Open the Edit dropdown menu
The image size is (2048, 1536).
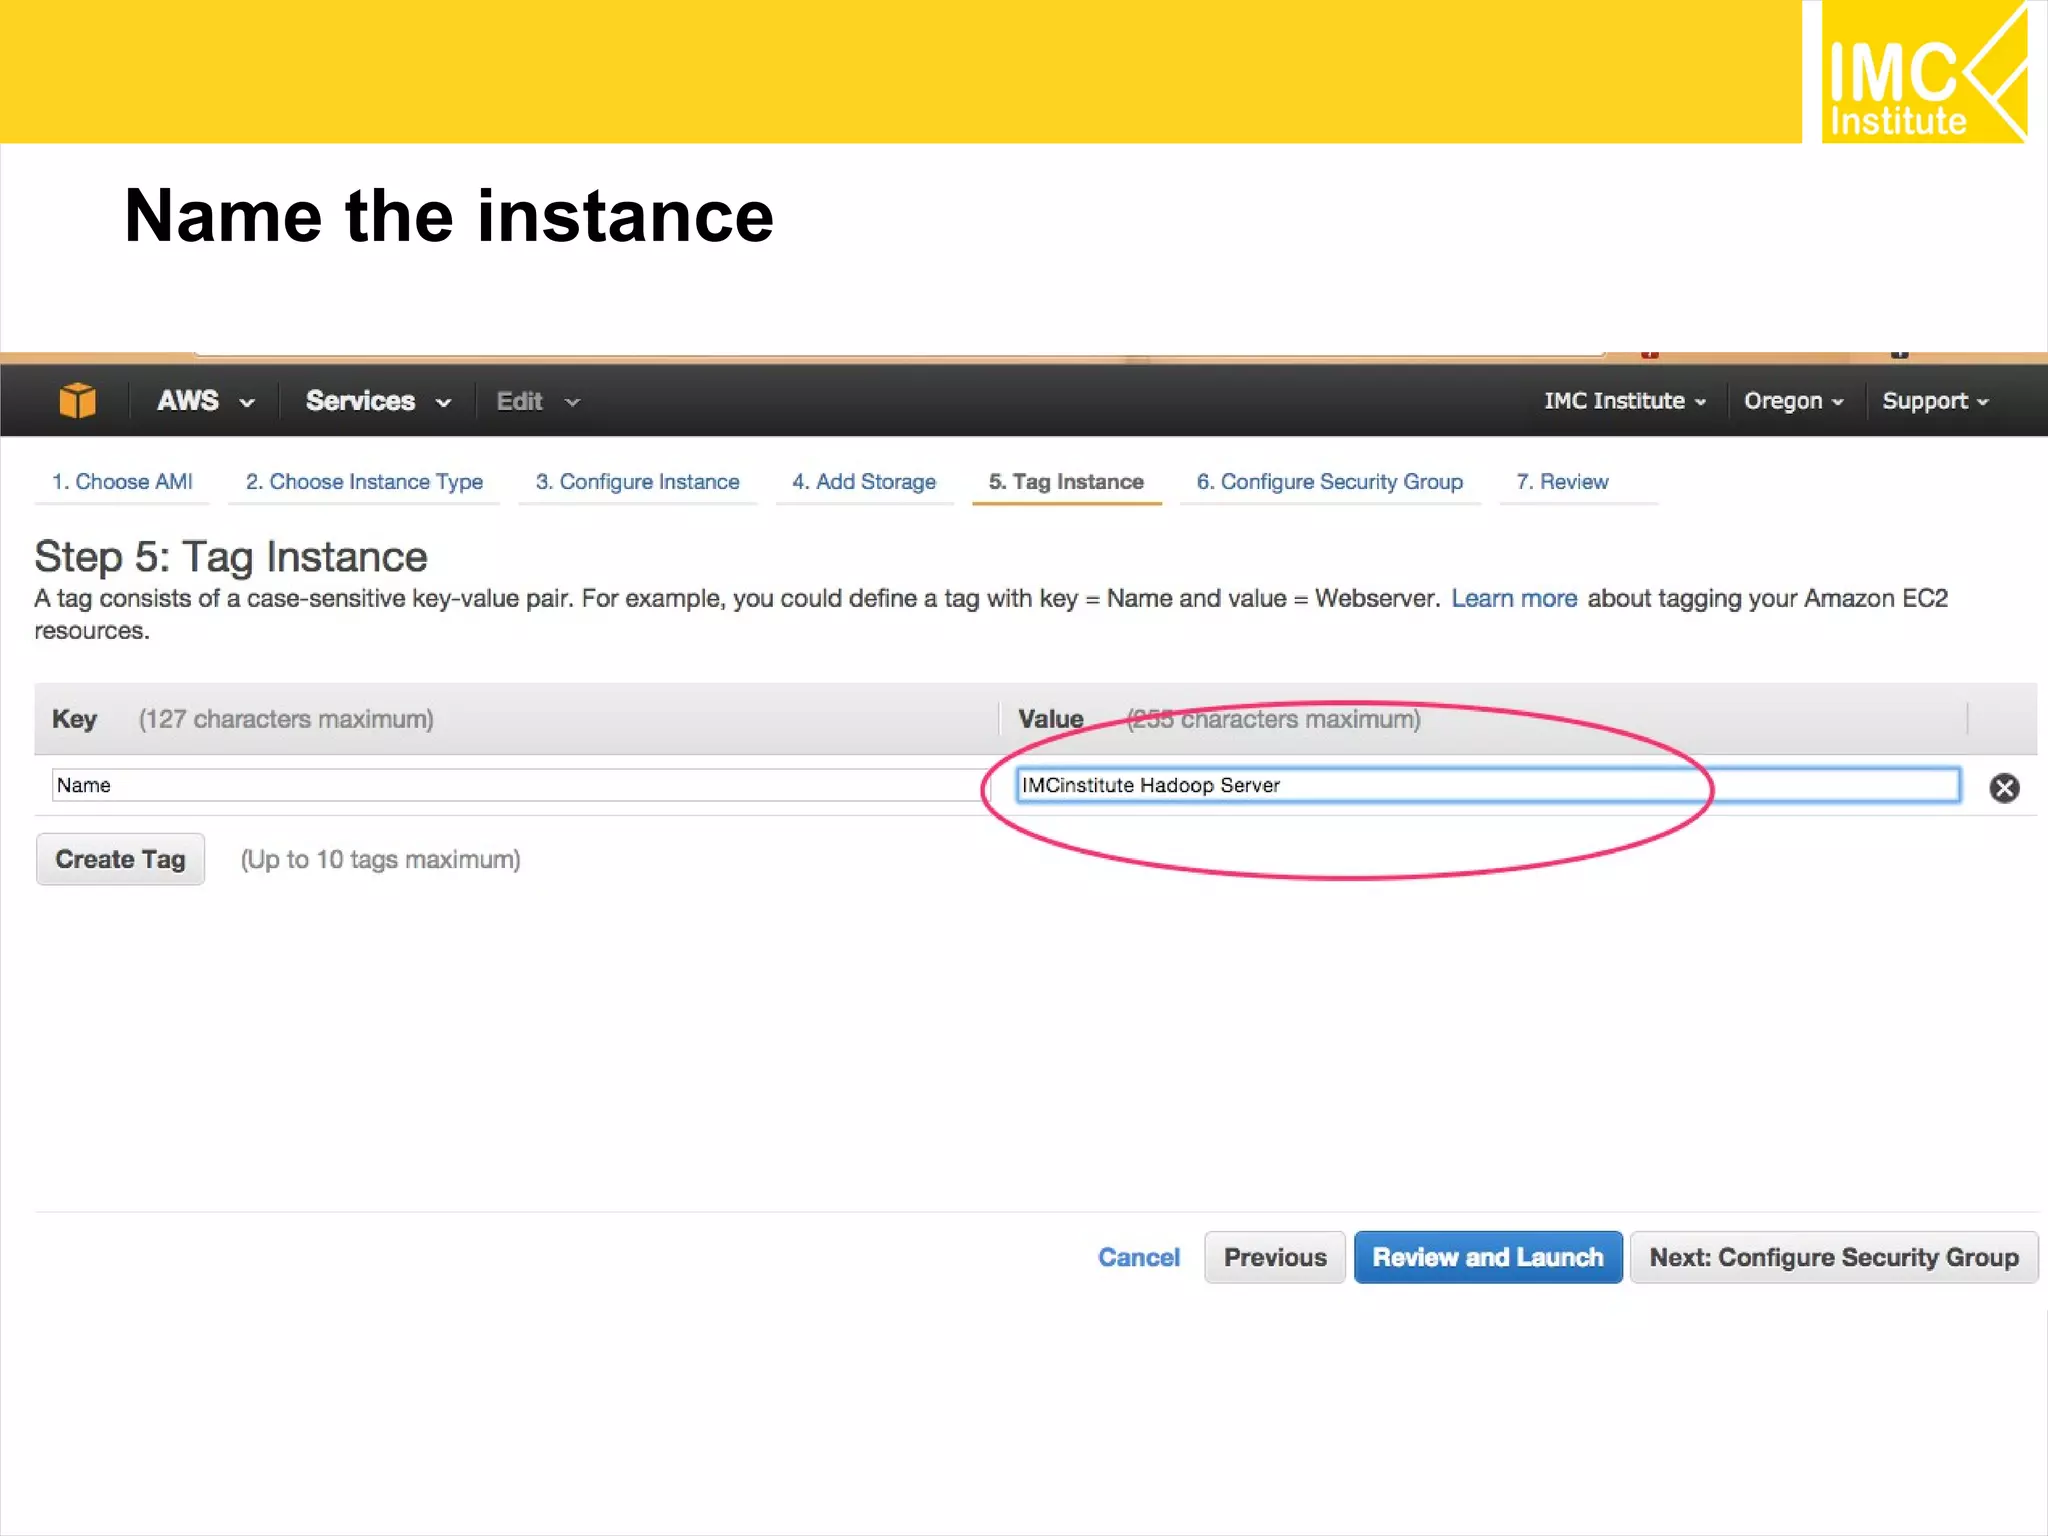coord(537,401)
